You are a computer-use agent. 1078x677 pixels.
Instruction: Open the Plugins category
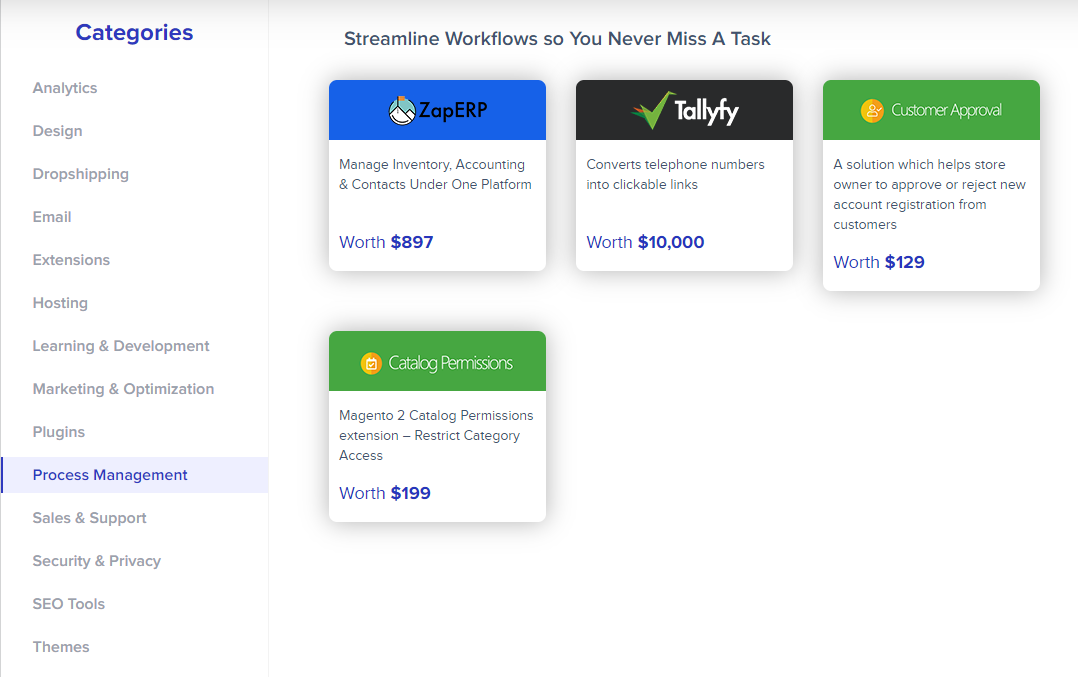tap(58, 432)
